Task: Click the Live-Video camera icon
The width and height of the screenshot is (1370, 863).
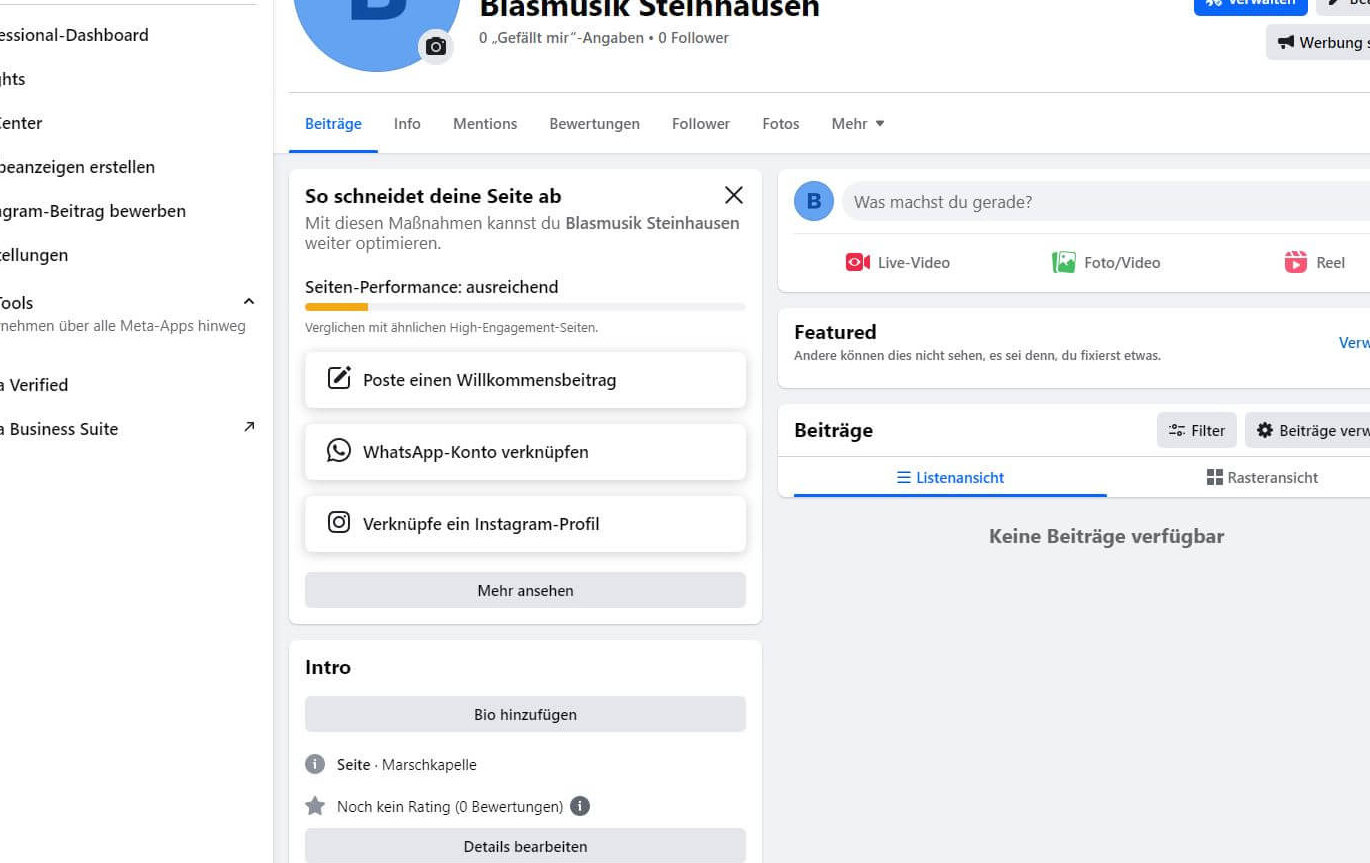Action: (x=857, y=263)
